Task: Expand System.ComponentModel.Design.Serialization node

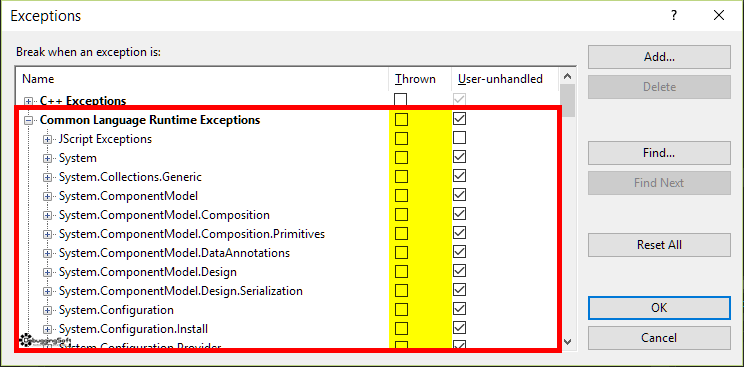Action: (x=47, y=291)
